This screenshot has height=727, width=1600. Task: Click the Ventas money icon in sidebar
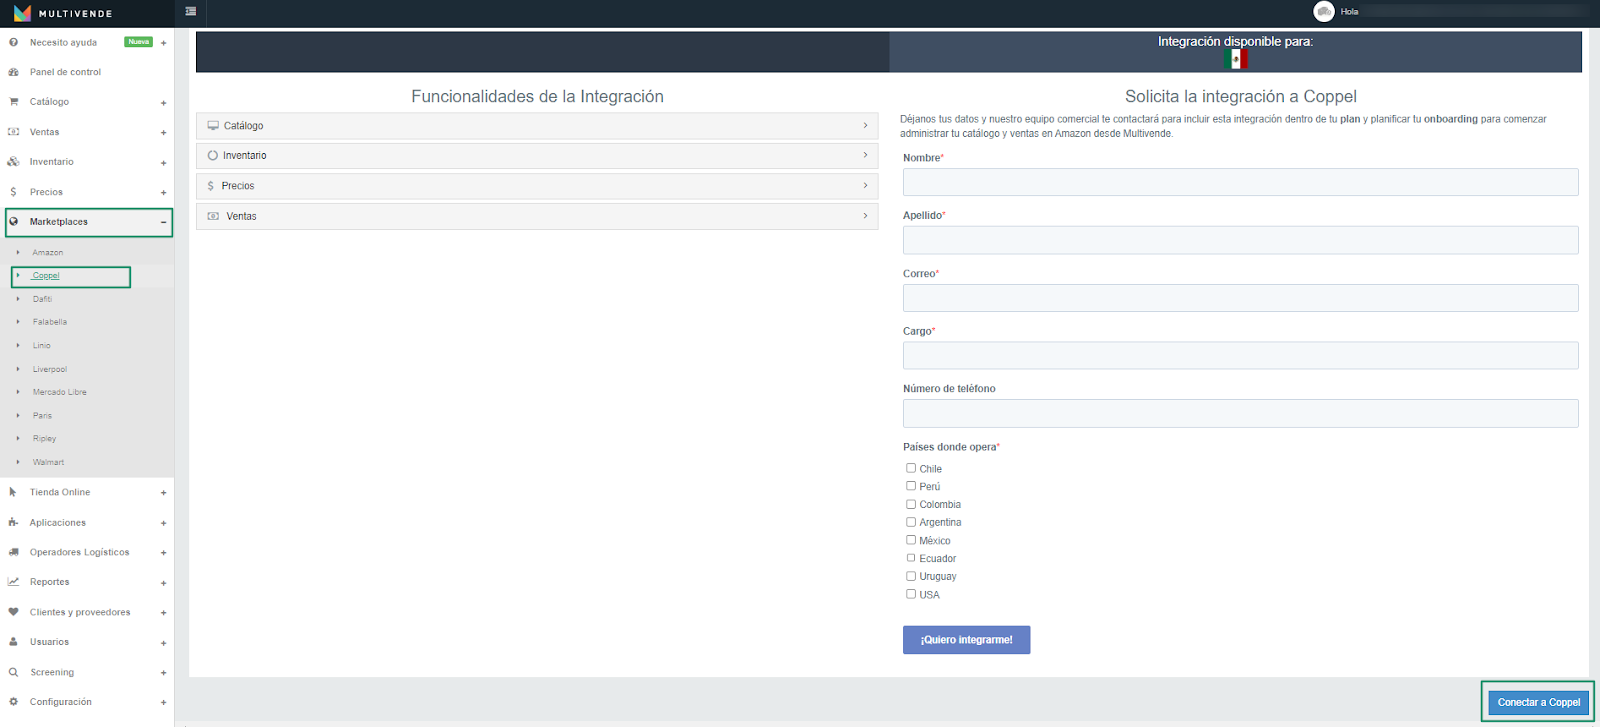pos(13,132)
